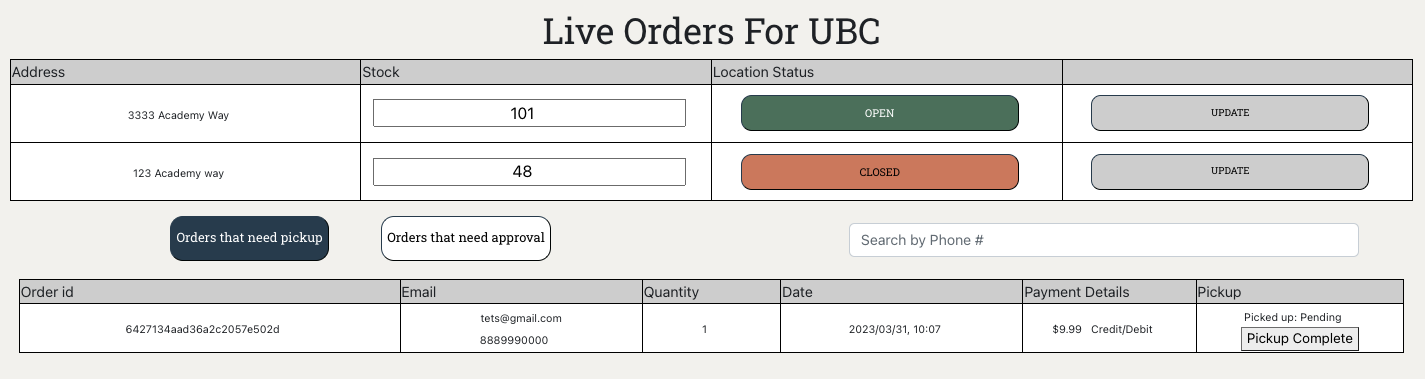1425x379 pixels.
Task: Toggle the red CLOSED location status button
Action: 879,172
